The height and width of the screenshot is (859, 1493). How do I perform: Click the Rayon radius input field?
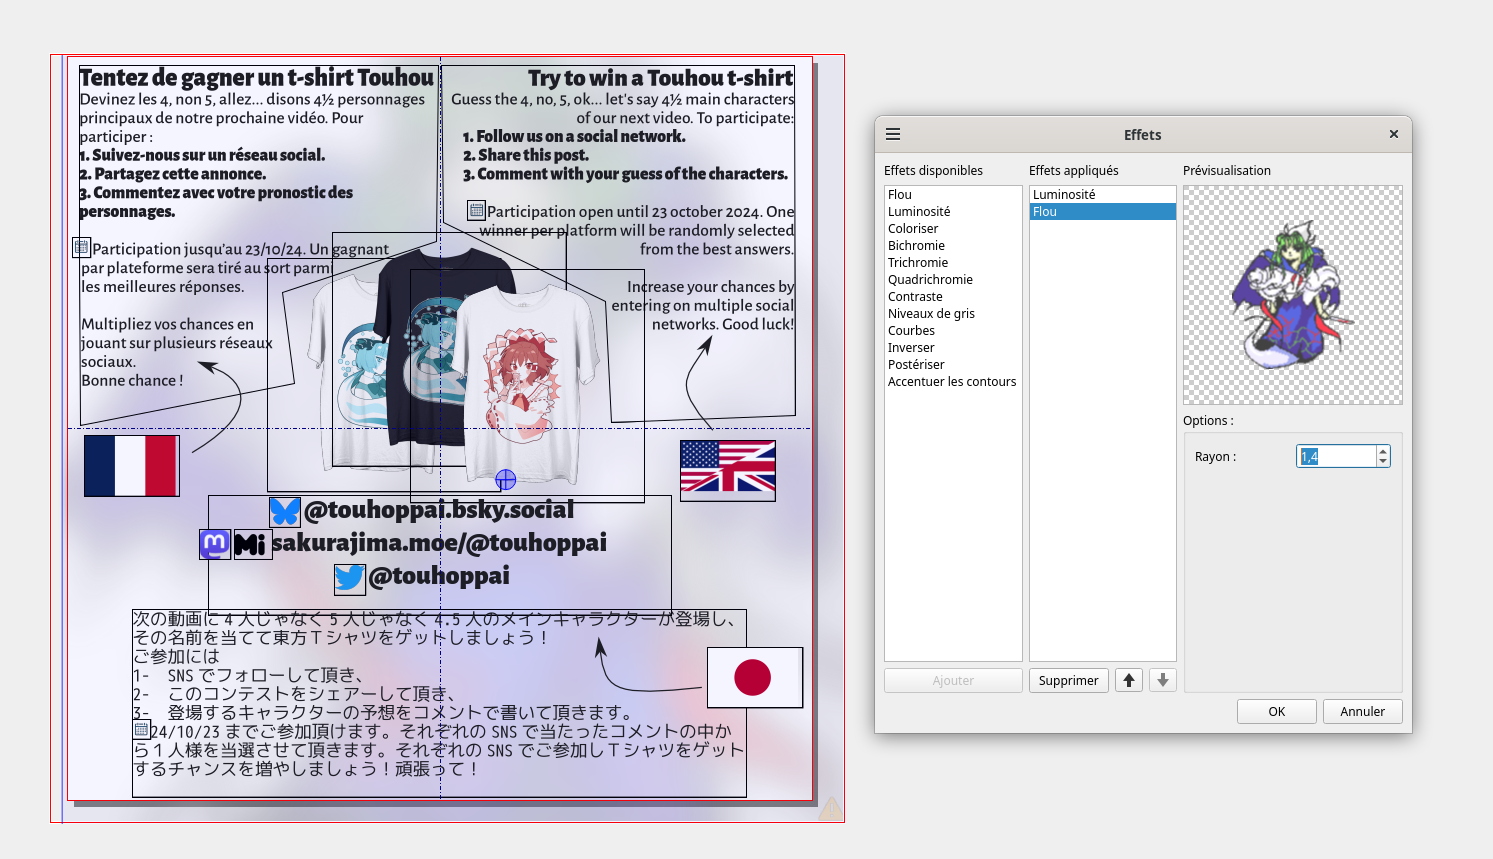pos(1336,456)
